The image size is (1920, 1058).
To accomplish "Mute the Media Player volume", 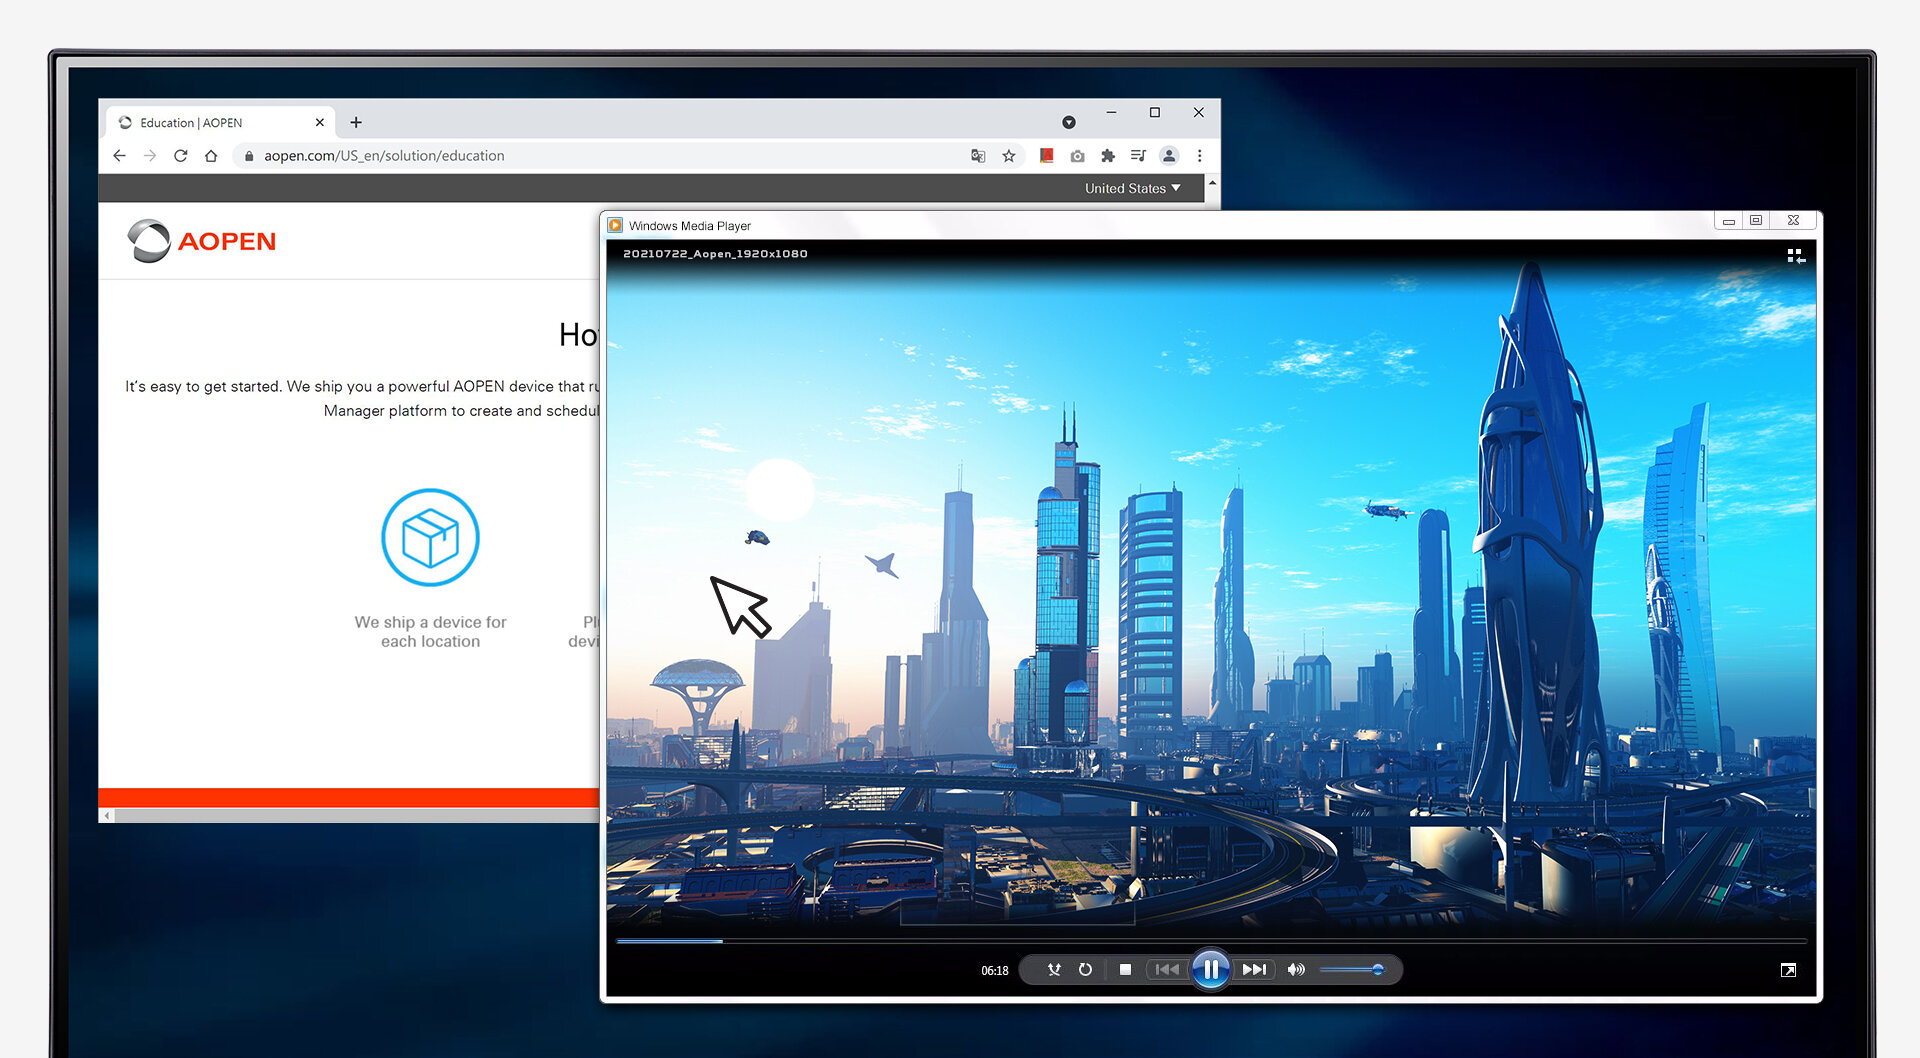I will coord(1296,970).
